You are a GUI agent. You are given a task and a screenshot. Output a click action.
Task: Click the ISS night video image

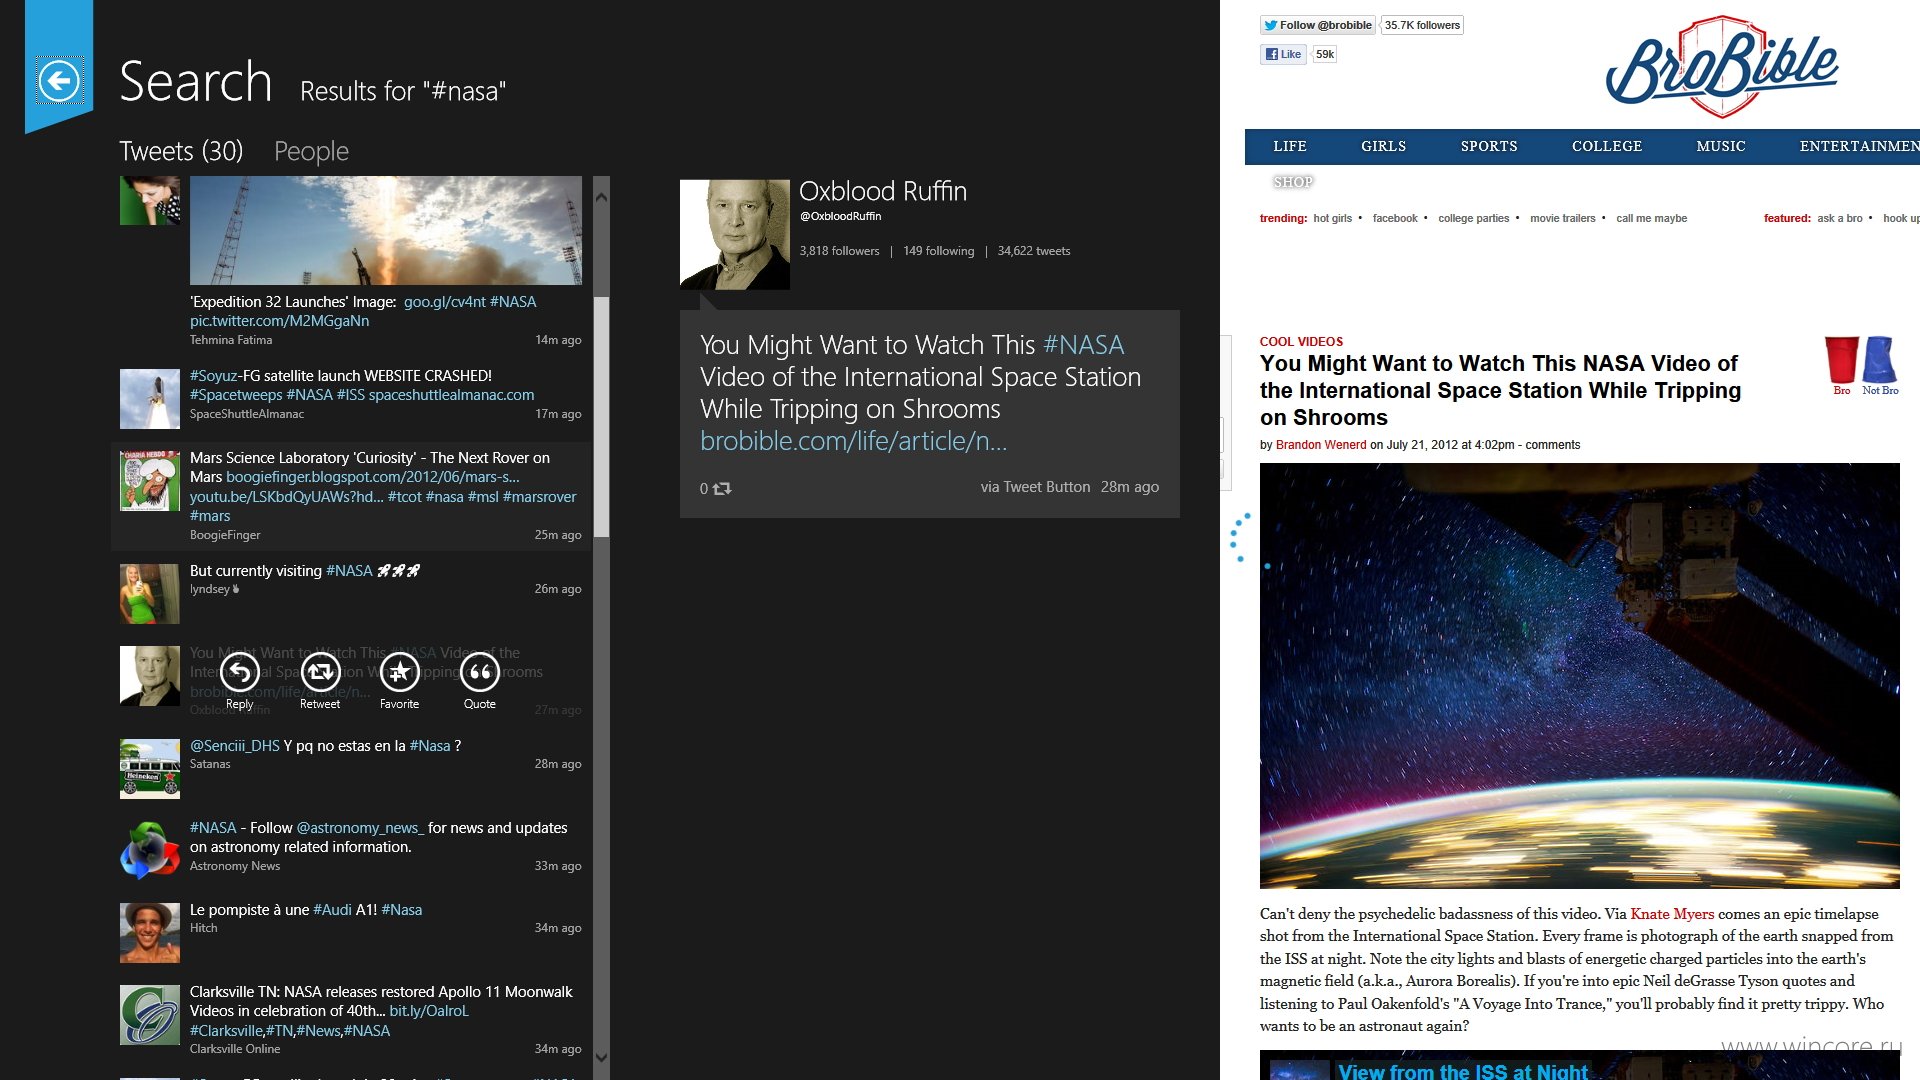(x=1579, y=675)
